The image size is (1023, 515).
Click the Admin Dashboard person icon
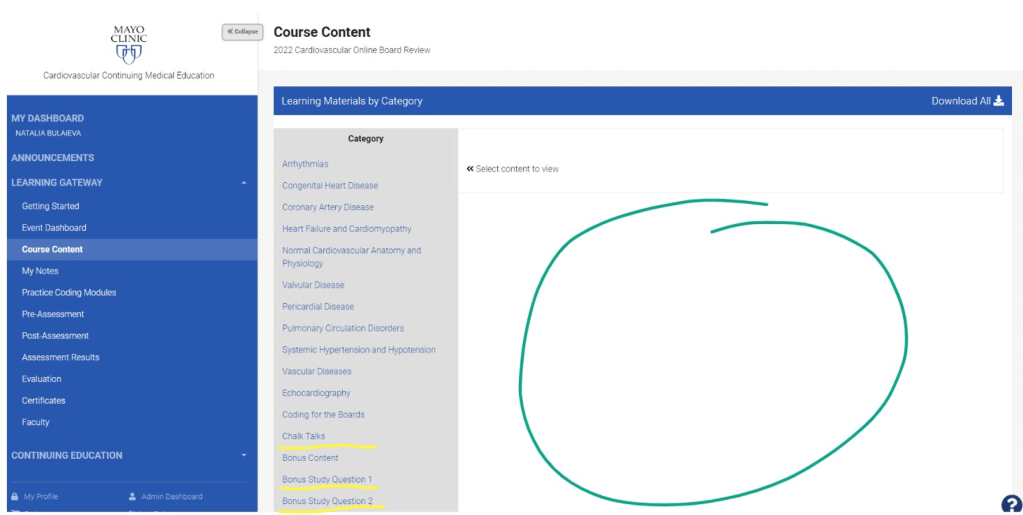(132, 496)
